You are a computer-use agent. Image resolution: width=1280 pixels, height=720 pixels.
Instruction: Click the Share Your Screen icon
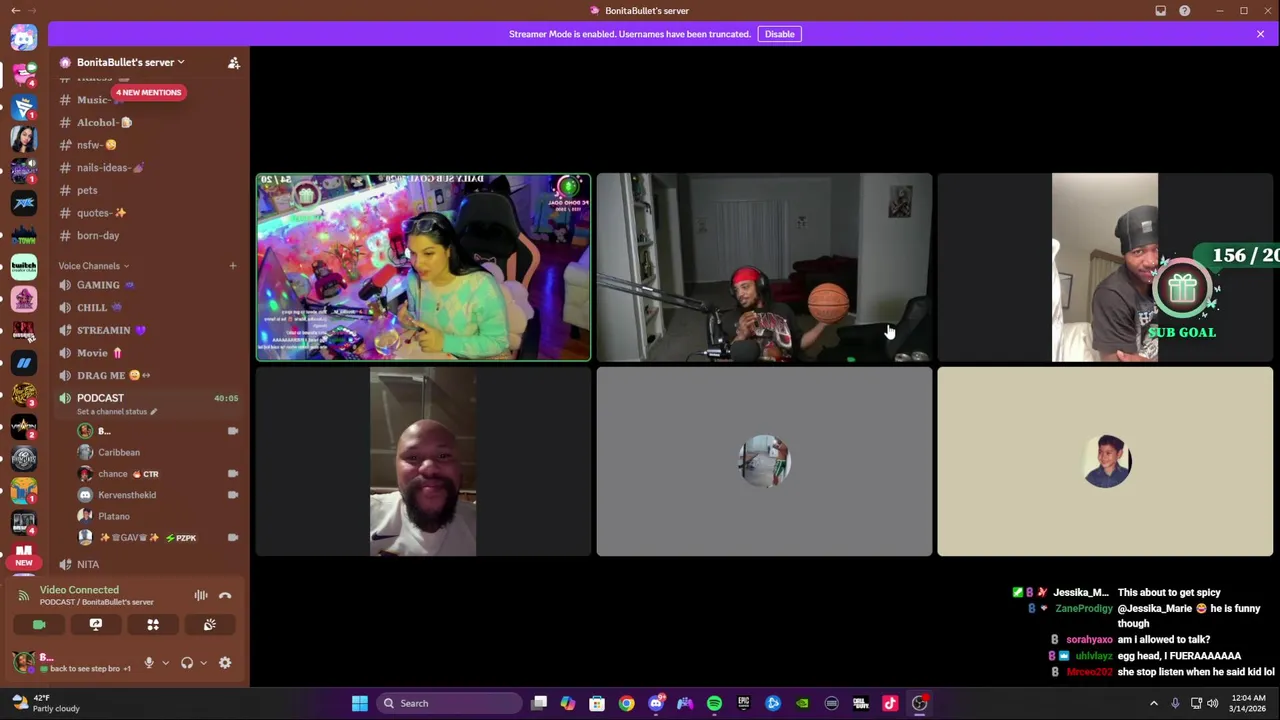pos(96,625)
